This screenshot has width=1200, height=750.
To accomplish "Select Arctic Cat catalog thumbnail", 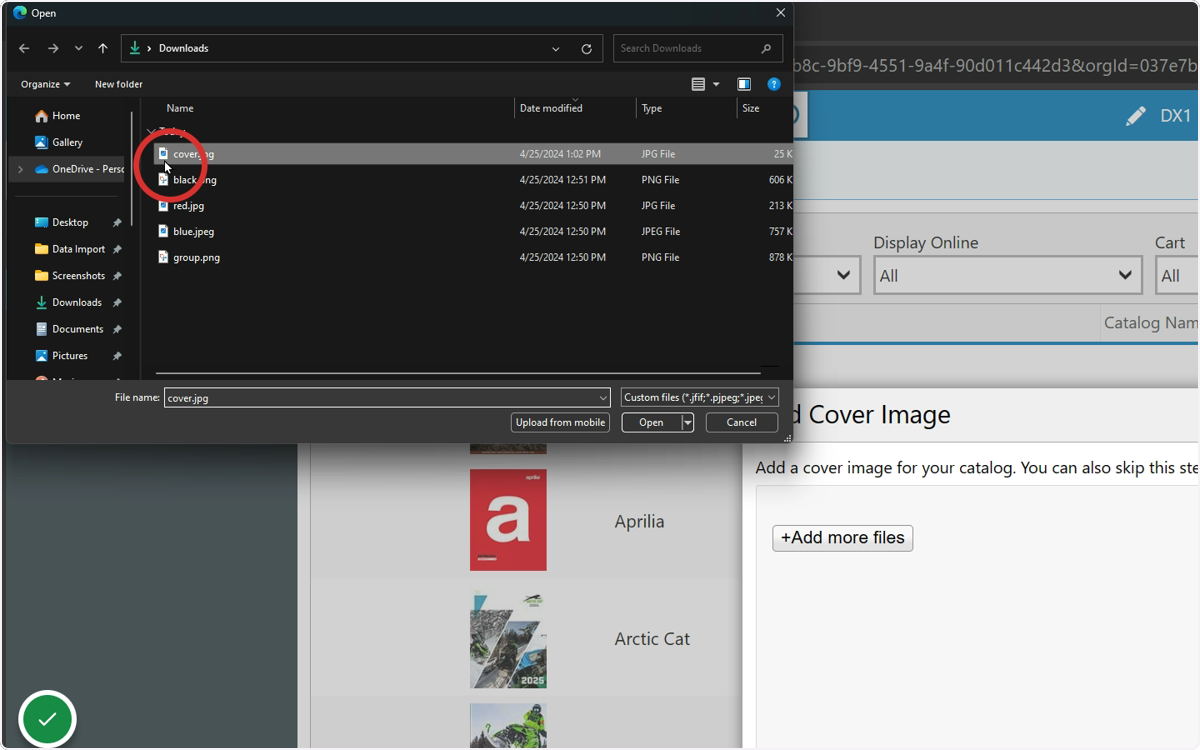I will (508, 639).
